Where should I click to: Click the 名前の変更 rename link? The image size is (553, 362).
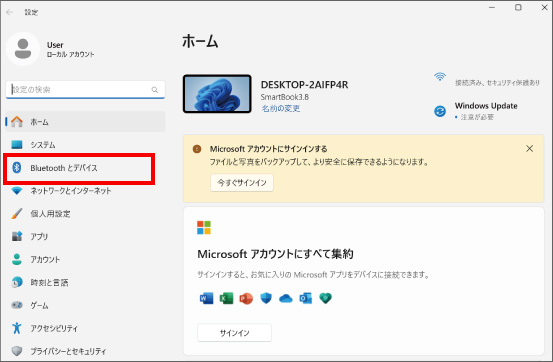pyautogui.click(x=281, y=109)
